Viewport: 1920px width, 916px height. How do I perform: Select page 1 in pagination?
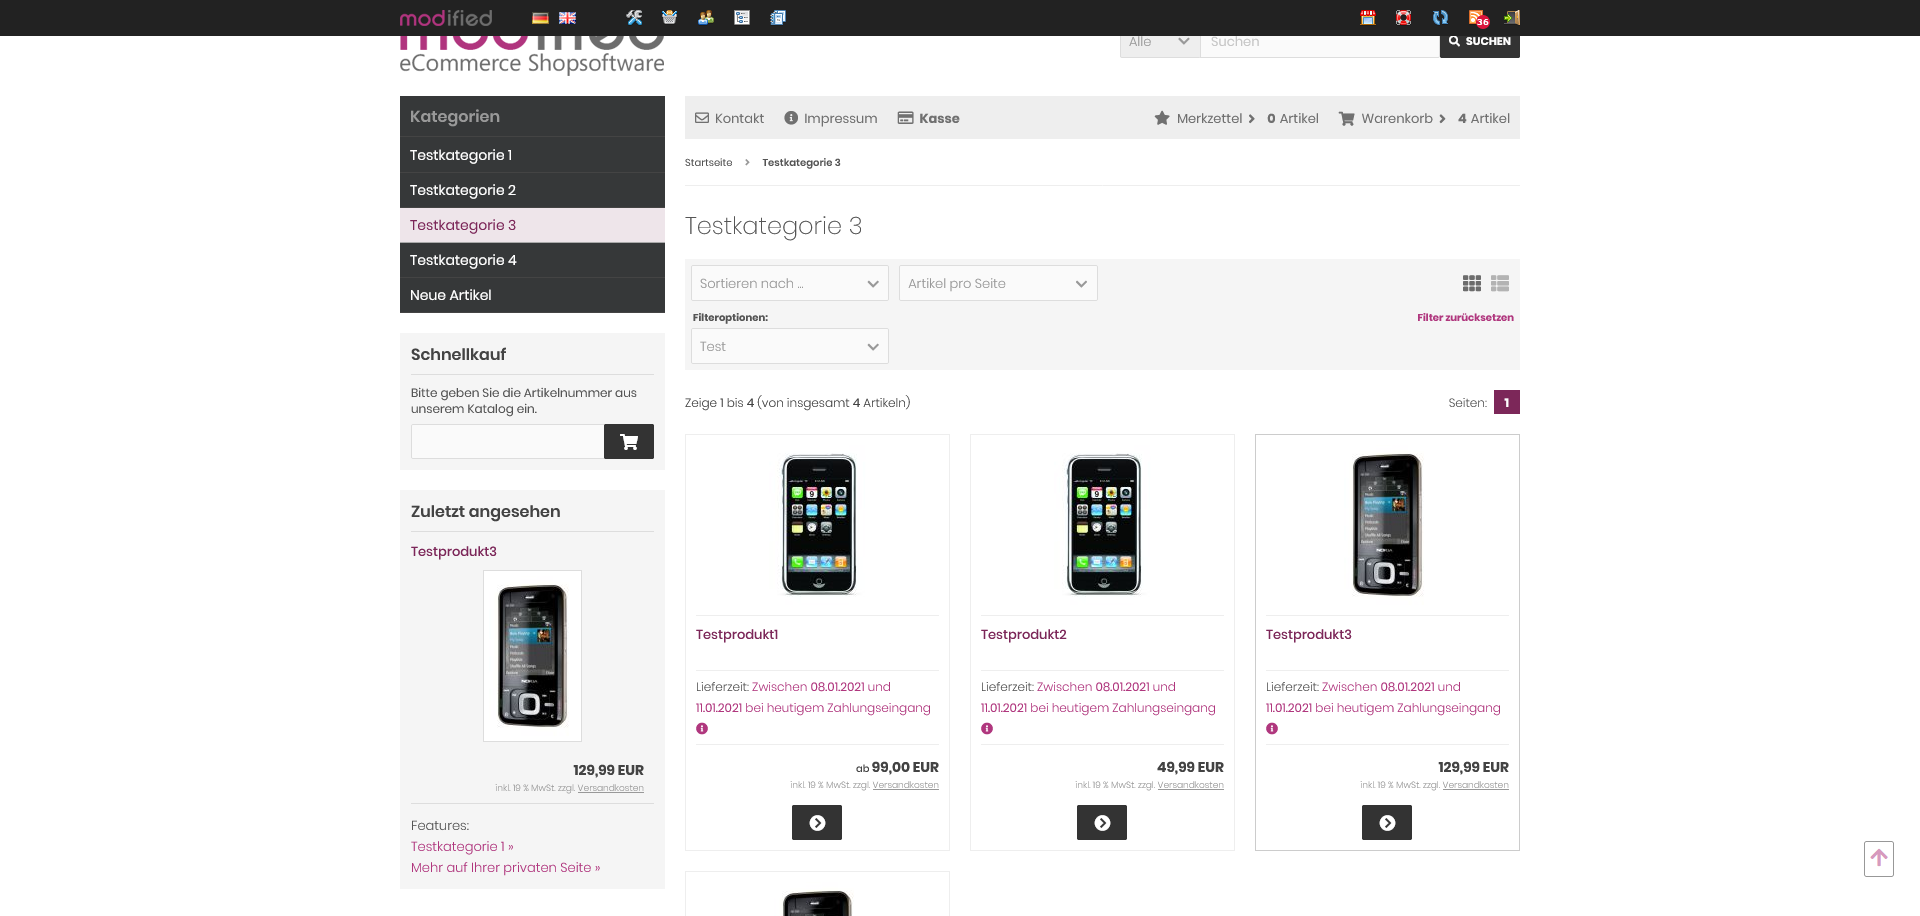(1507, 402)
